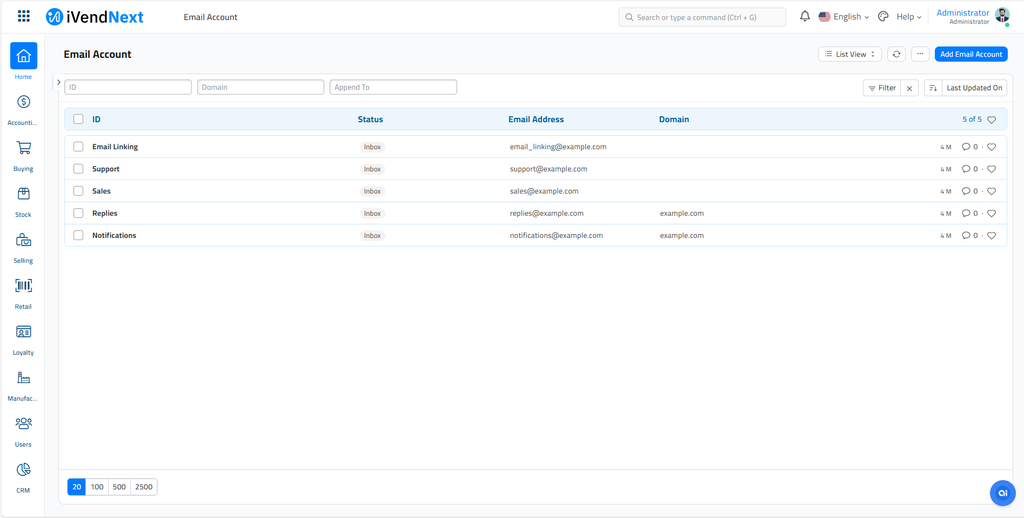Open the Buying cart icon
Screen dimensions: 1024x518
tap(23, 148)
